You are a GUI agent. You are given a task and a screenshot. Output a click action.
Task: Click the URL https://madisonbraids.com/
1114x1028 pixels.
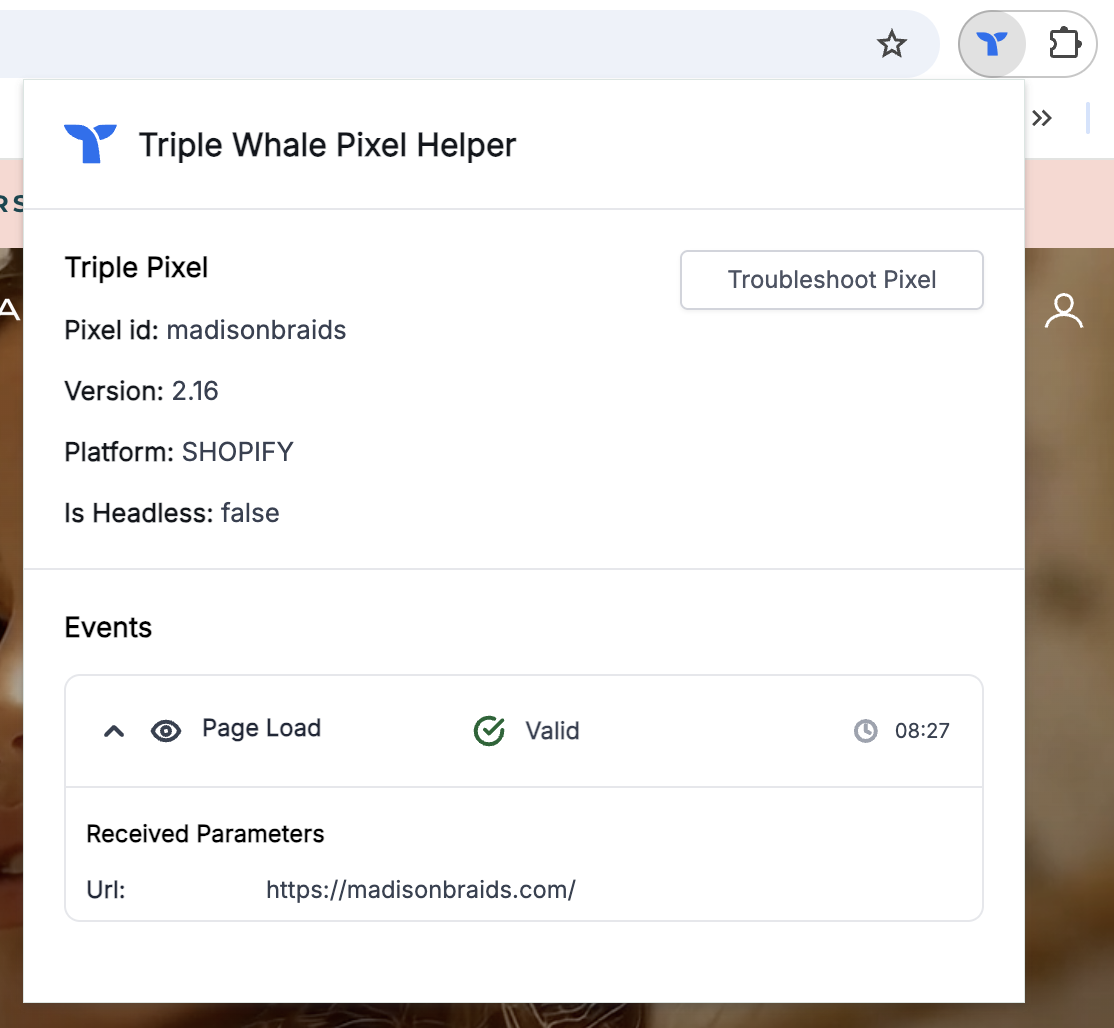[421, 889]
